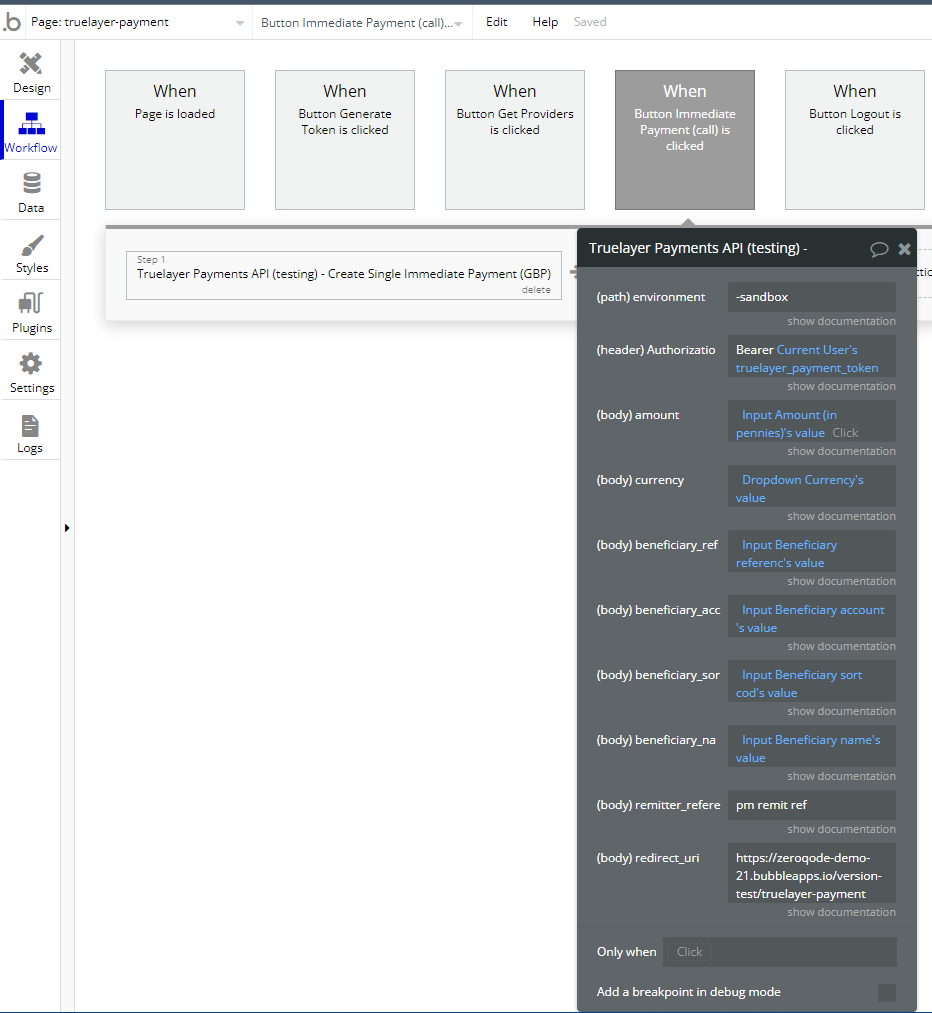This screenshot has height=1013, width=932.
Task: Delete the Step 1 action
Action: pos(536,290)
